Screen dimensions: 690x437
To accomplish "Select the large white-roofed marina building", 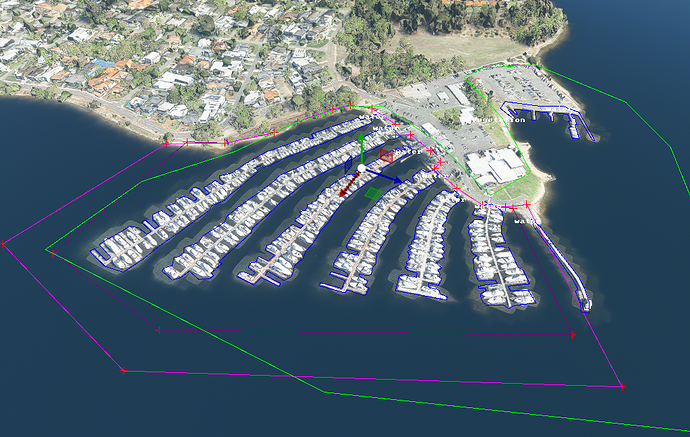I will point(496,166).
